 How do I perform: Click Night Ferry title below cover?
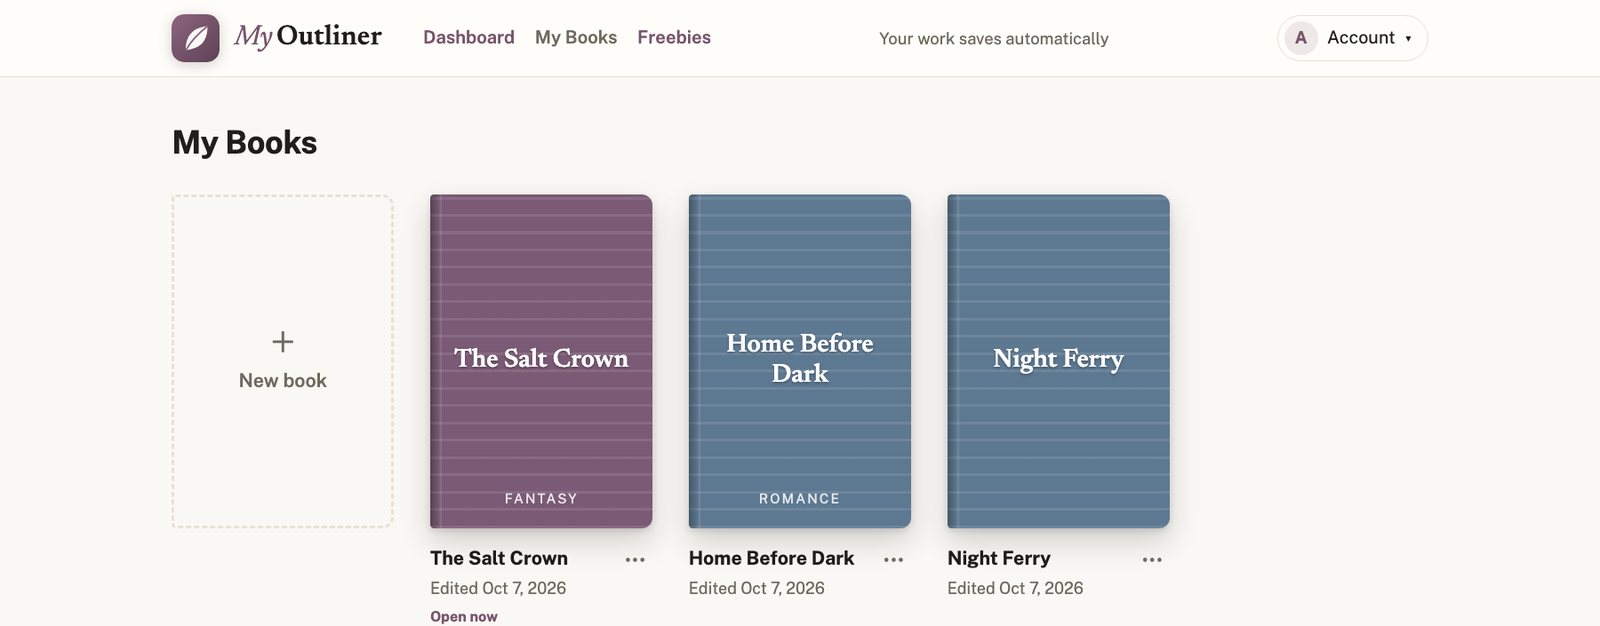point(999,558)
